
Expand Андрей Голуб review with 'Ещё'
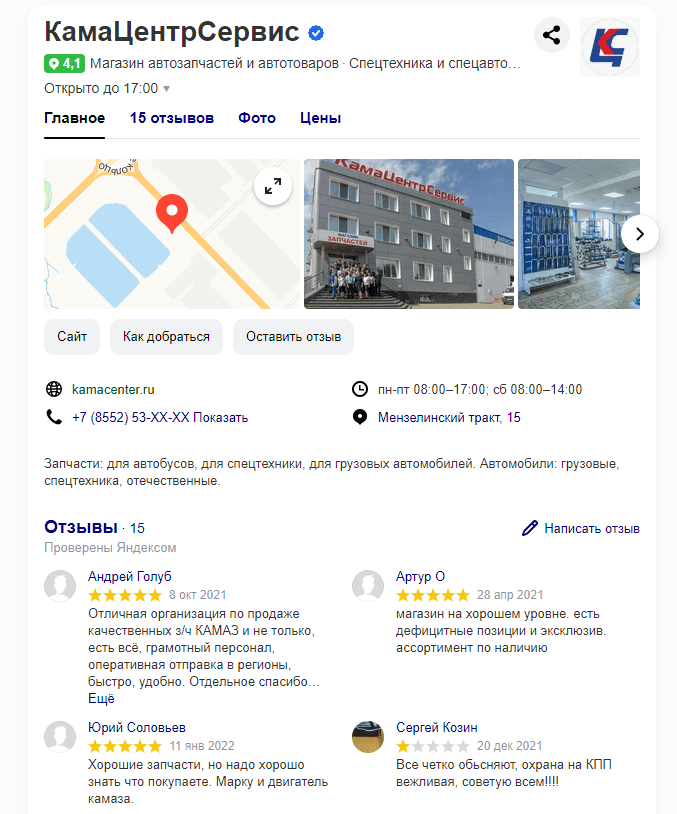click(x=101, y=699)
